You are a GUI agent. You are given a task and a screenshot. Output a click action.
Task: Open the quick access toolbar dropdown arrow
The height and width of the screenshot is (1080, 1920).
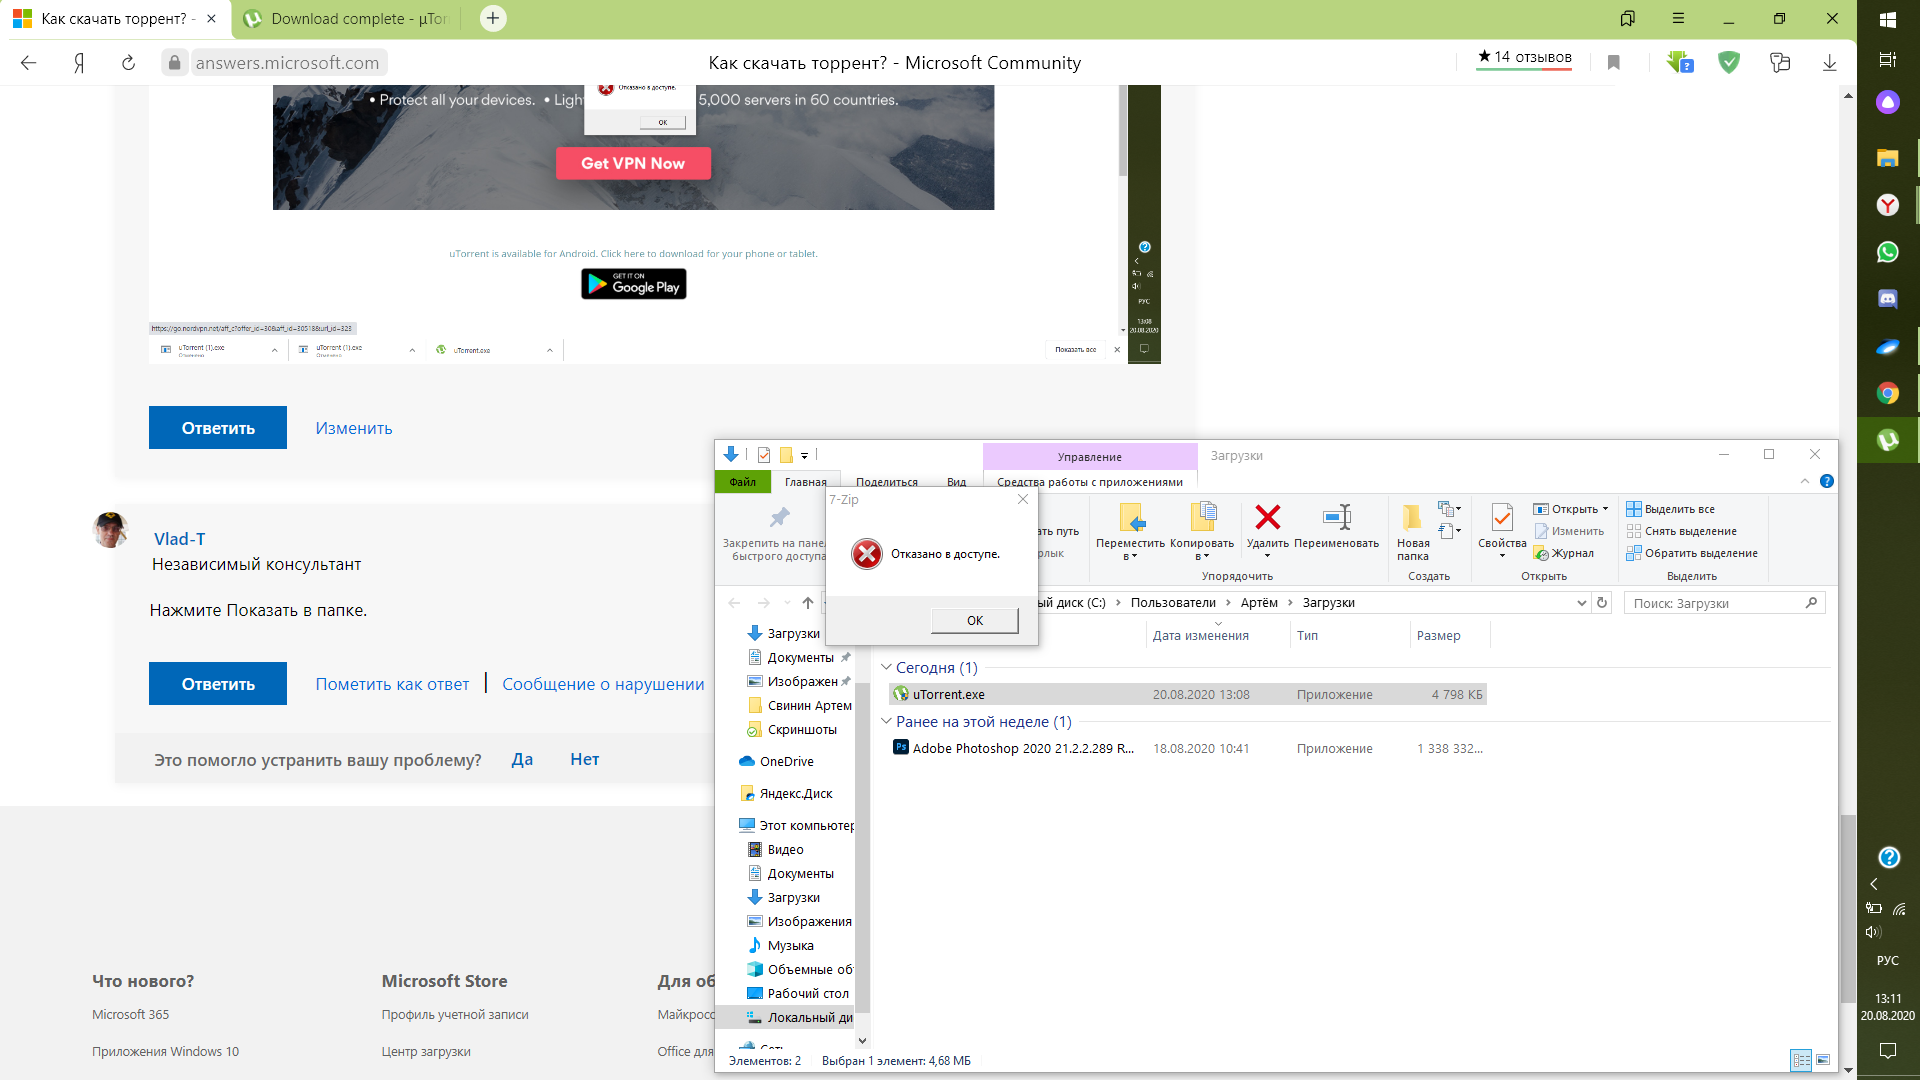click(804, 456)
